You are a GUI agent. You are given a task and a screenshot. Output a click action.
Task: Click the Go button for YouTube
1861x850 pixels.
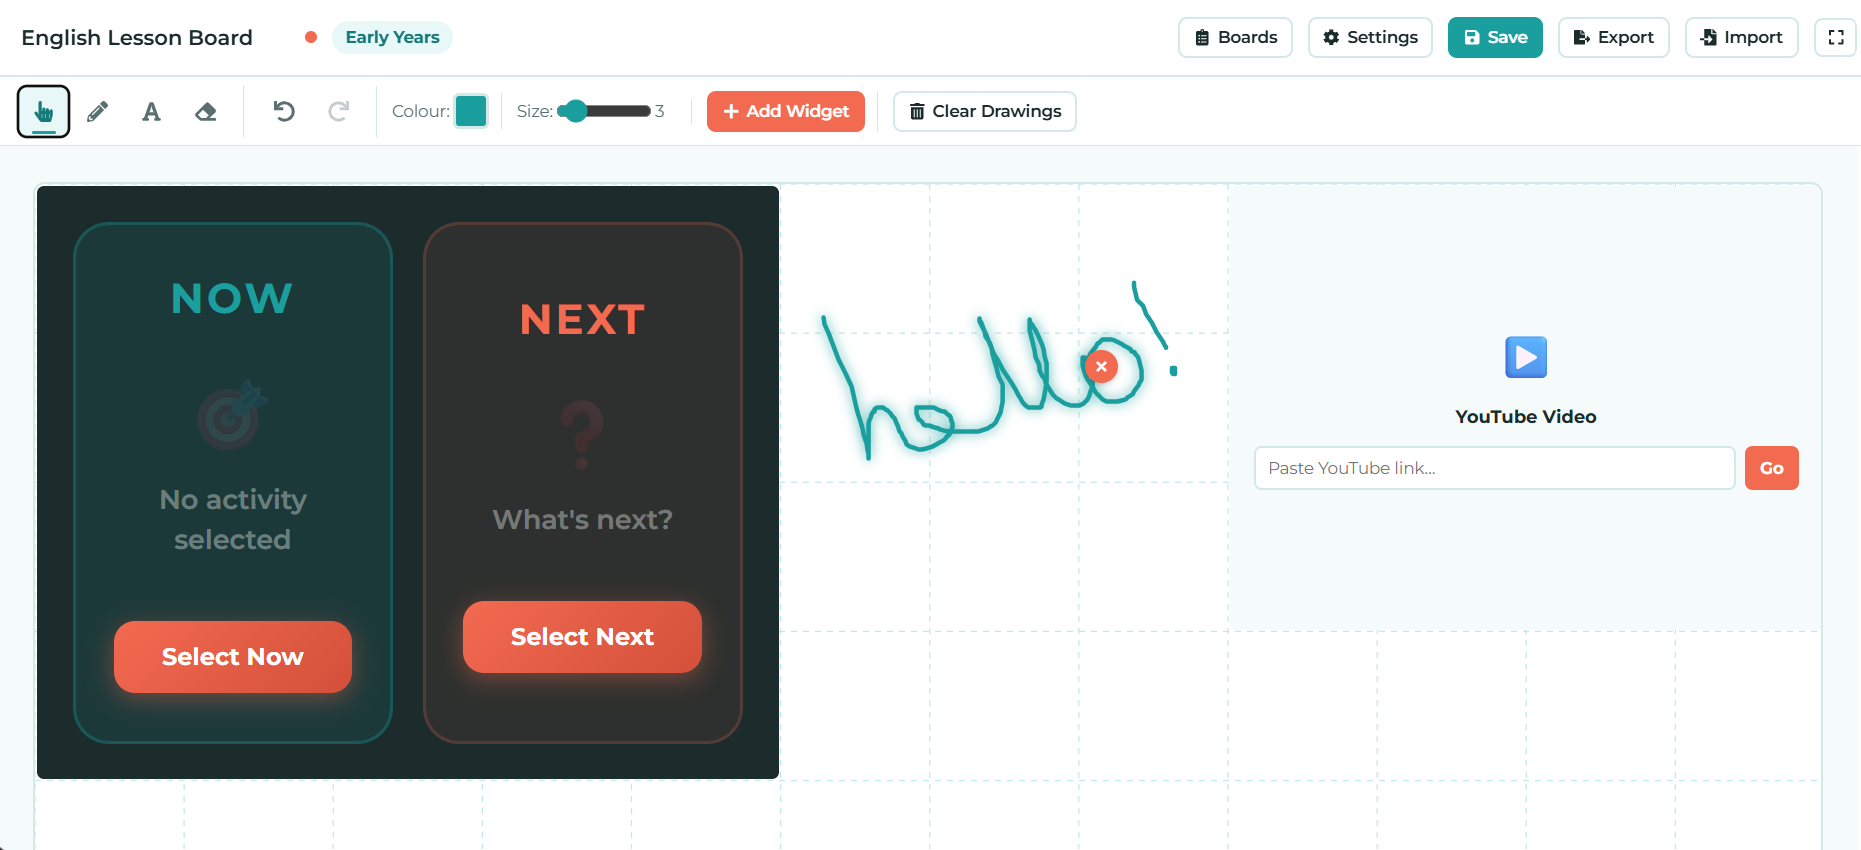coord(1772,468)
